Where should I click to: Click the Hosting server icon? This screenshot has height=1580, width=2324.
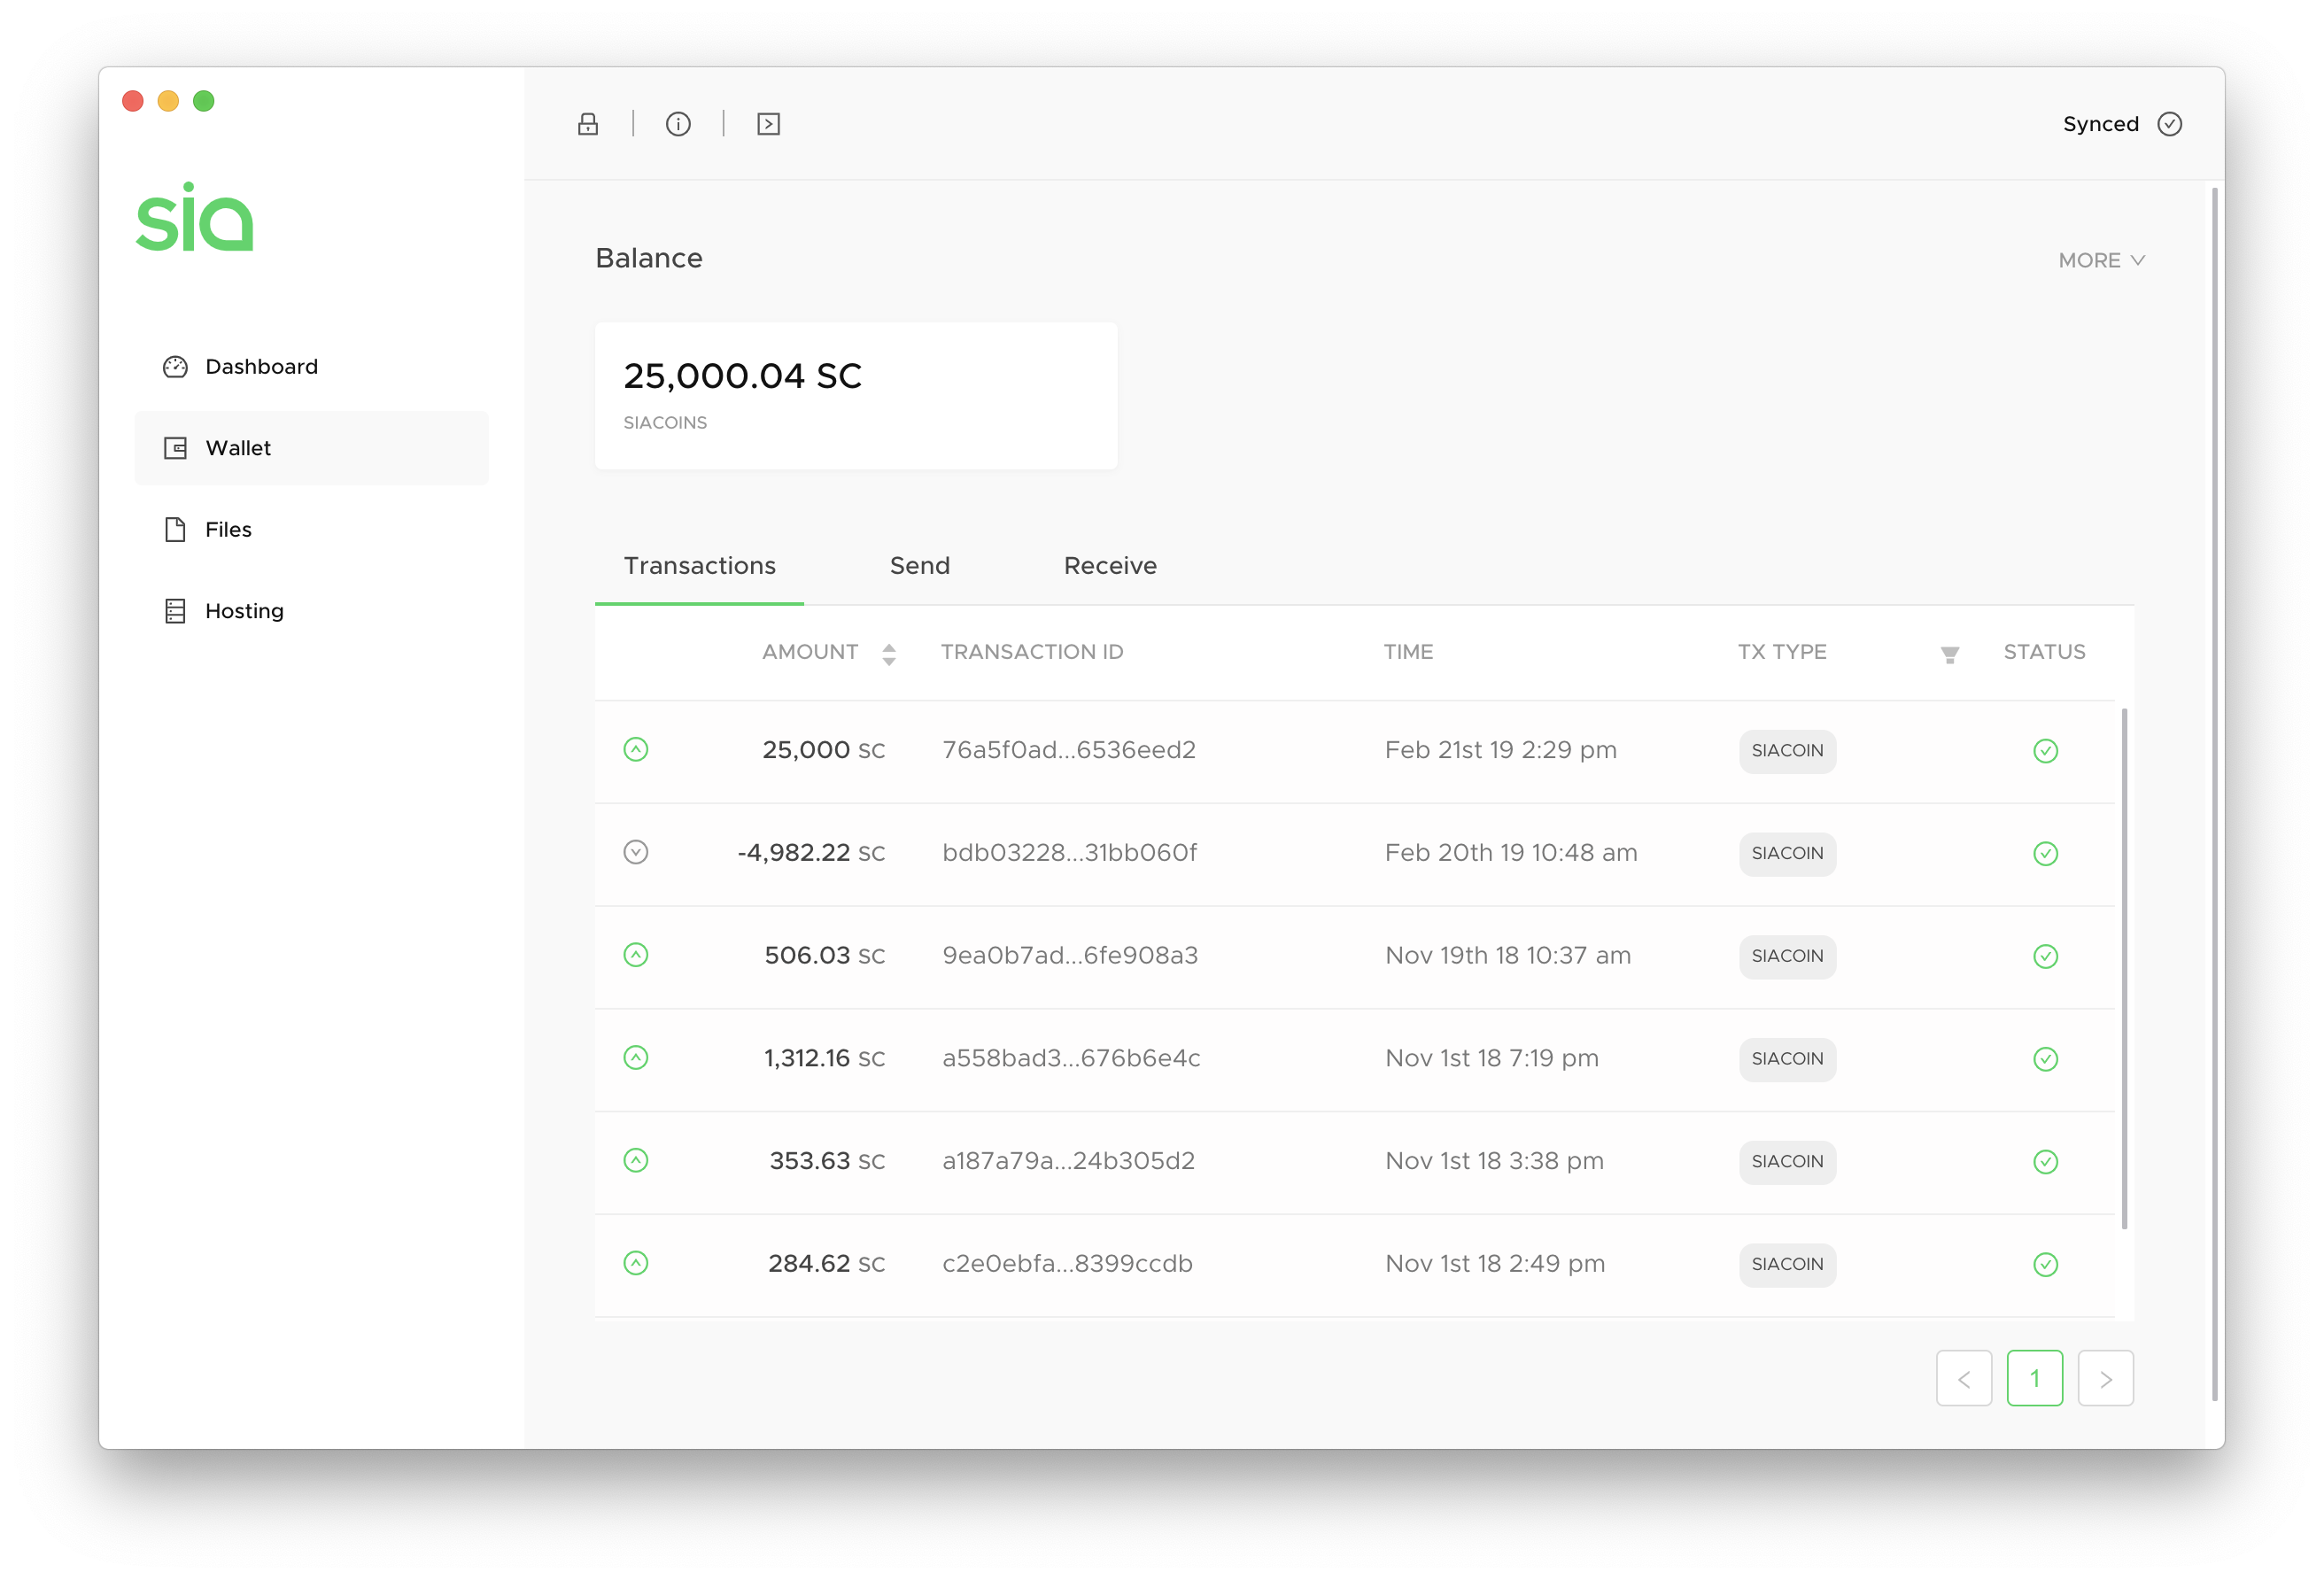175,611
